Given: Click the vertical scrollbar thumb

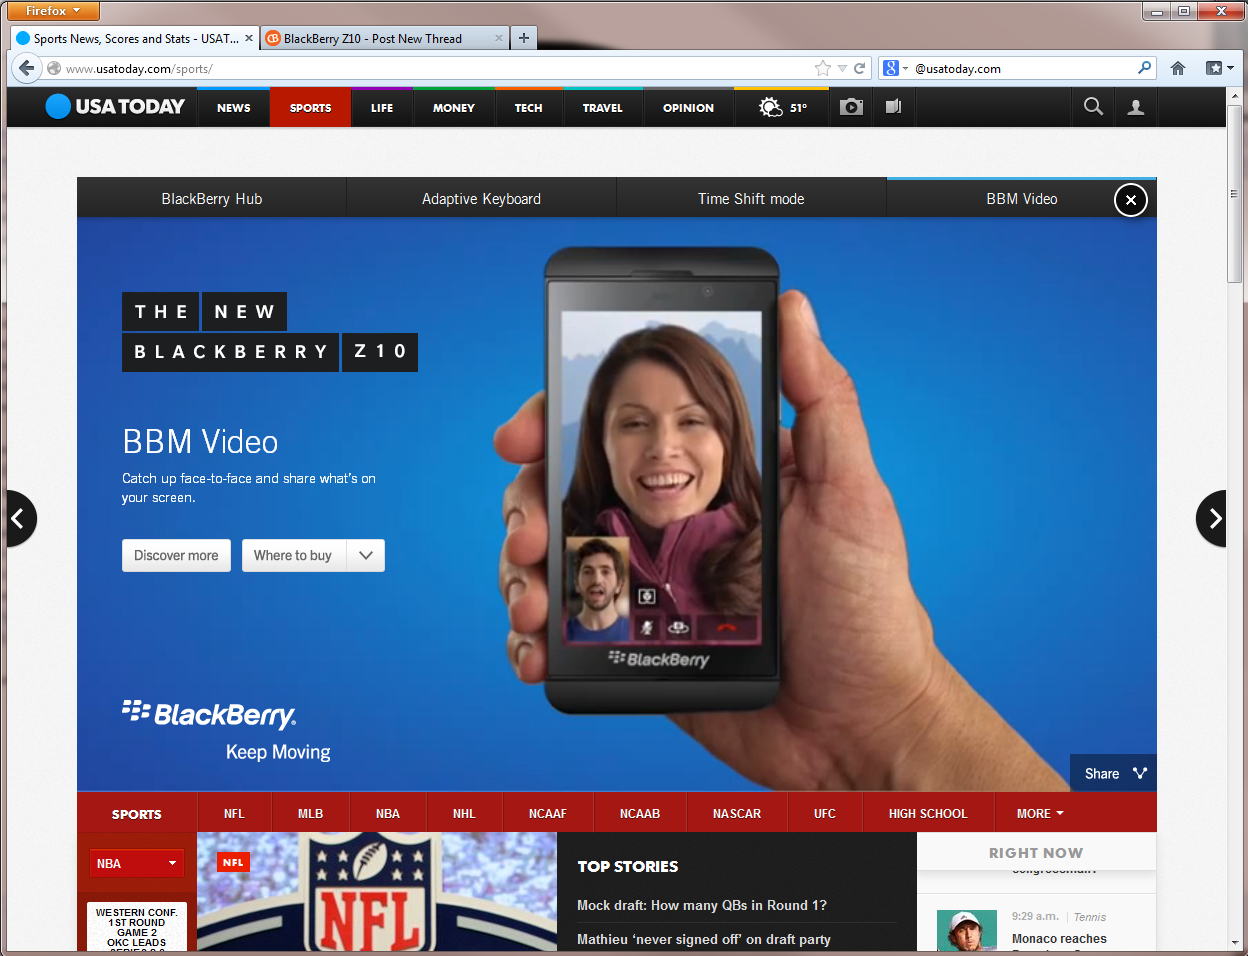Looking at the screenshot, I should pyautogui.click(x=1234, y=195).
